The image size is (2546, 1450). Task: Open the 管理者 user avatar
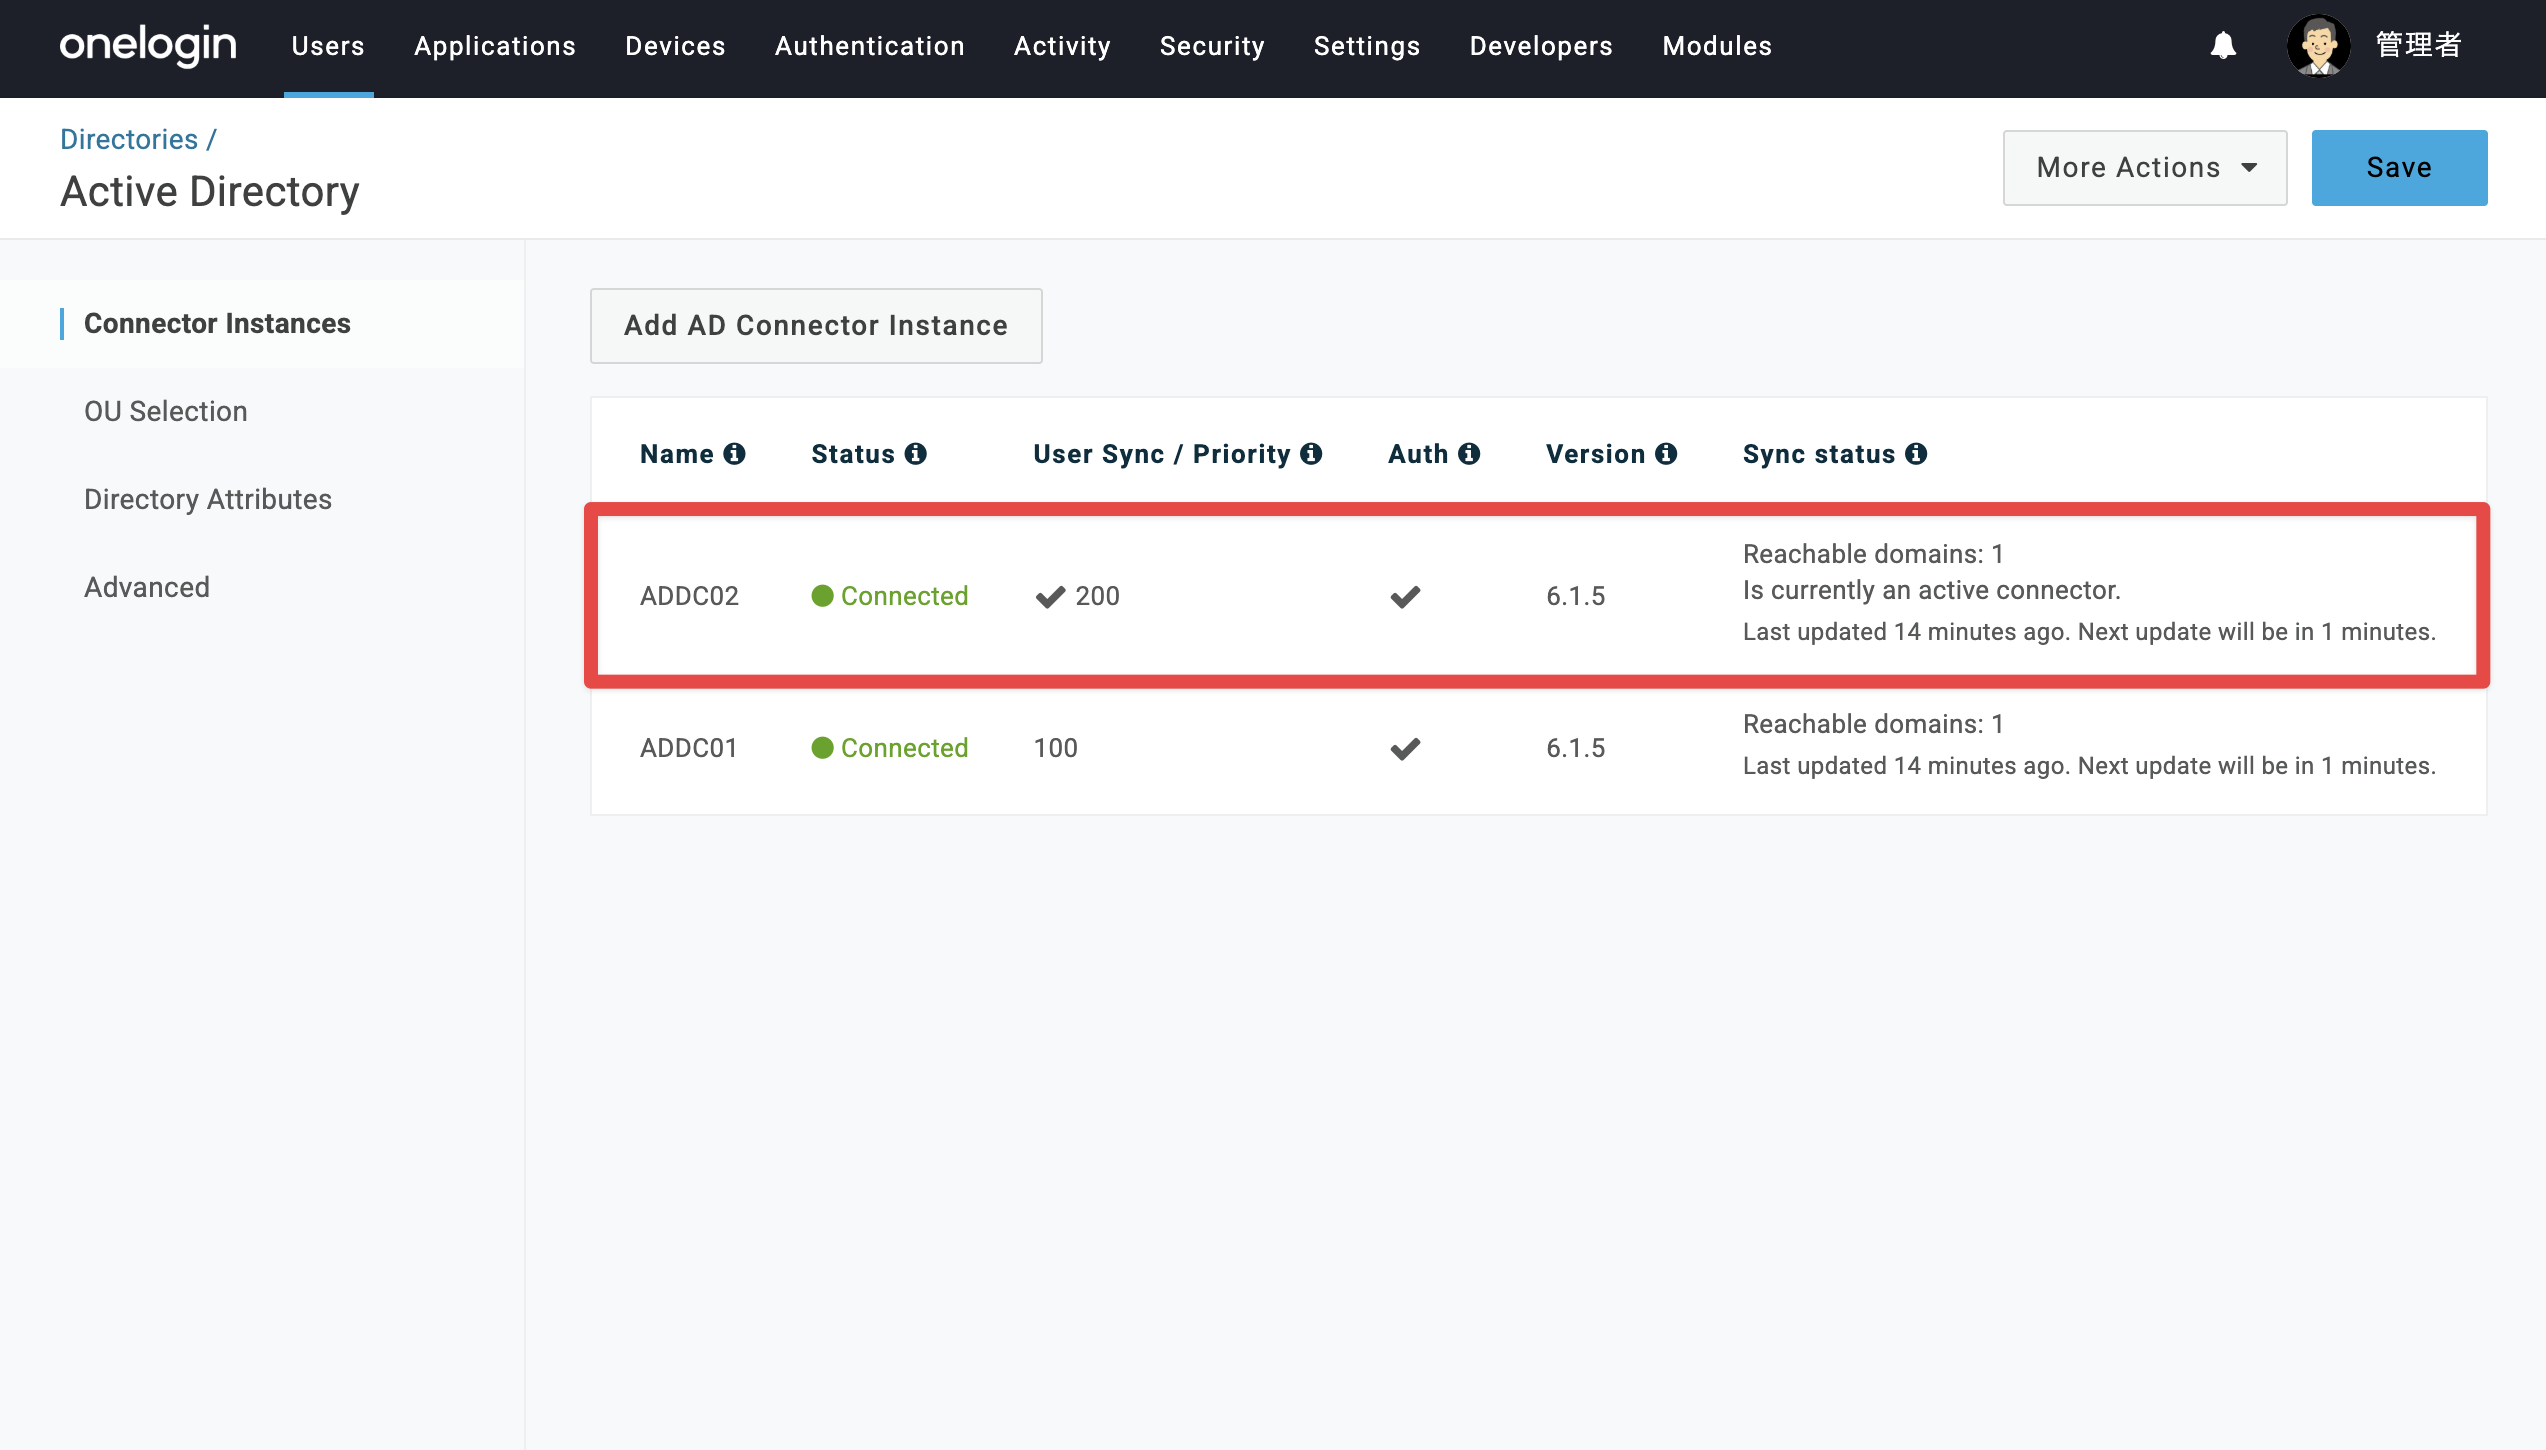[x=2318, y=46]
